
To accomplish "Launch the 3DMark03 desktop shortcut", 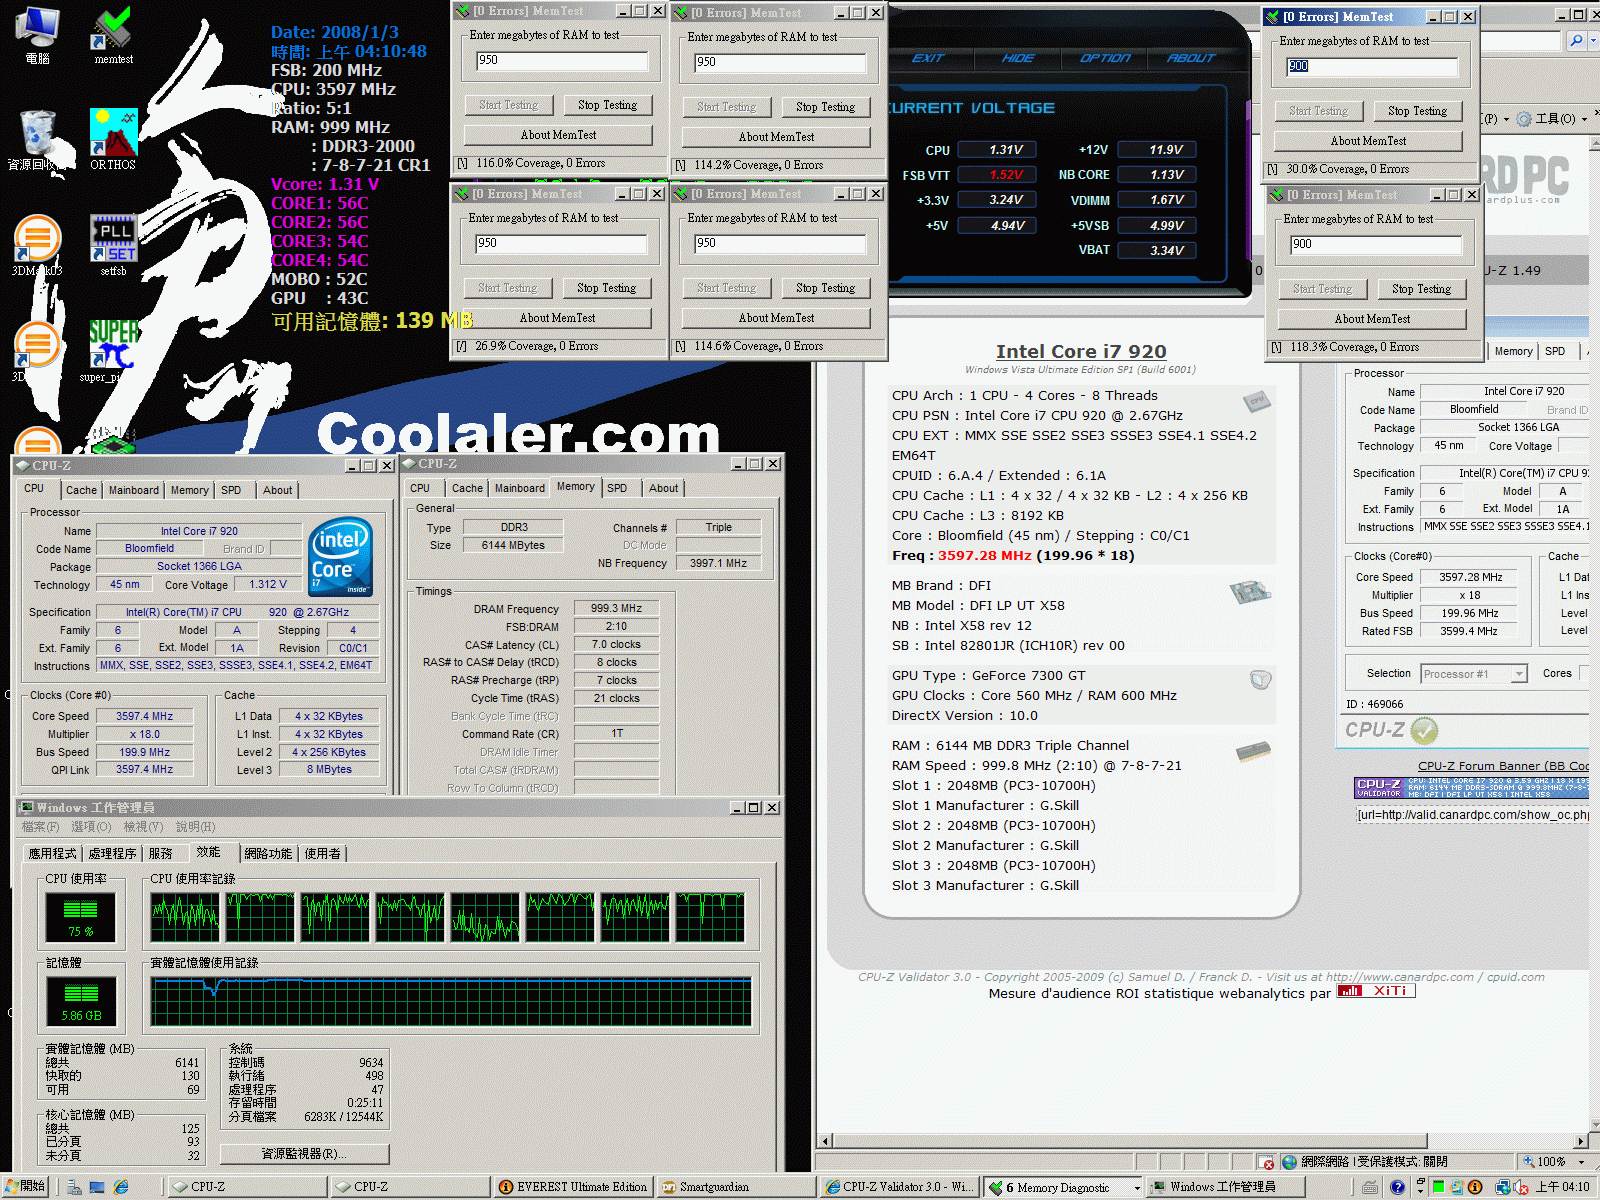I will pos(37,246).
